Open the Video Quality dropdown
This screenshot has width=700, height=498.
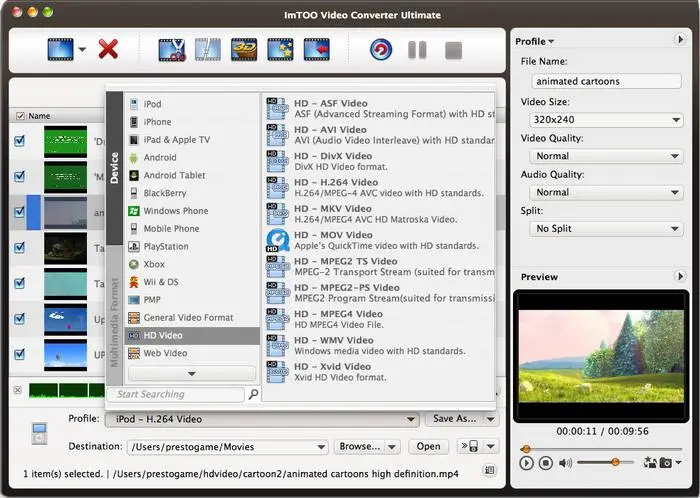pos(606,156)
